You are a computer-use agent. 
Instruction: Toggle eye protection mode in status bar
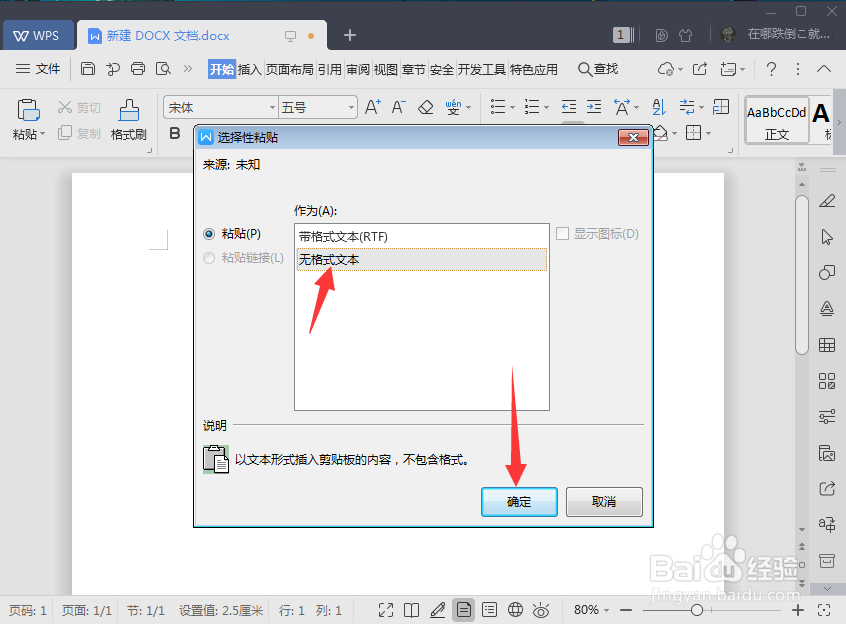tap(541, 609)
